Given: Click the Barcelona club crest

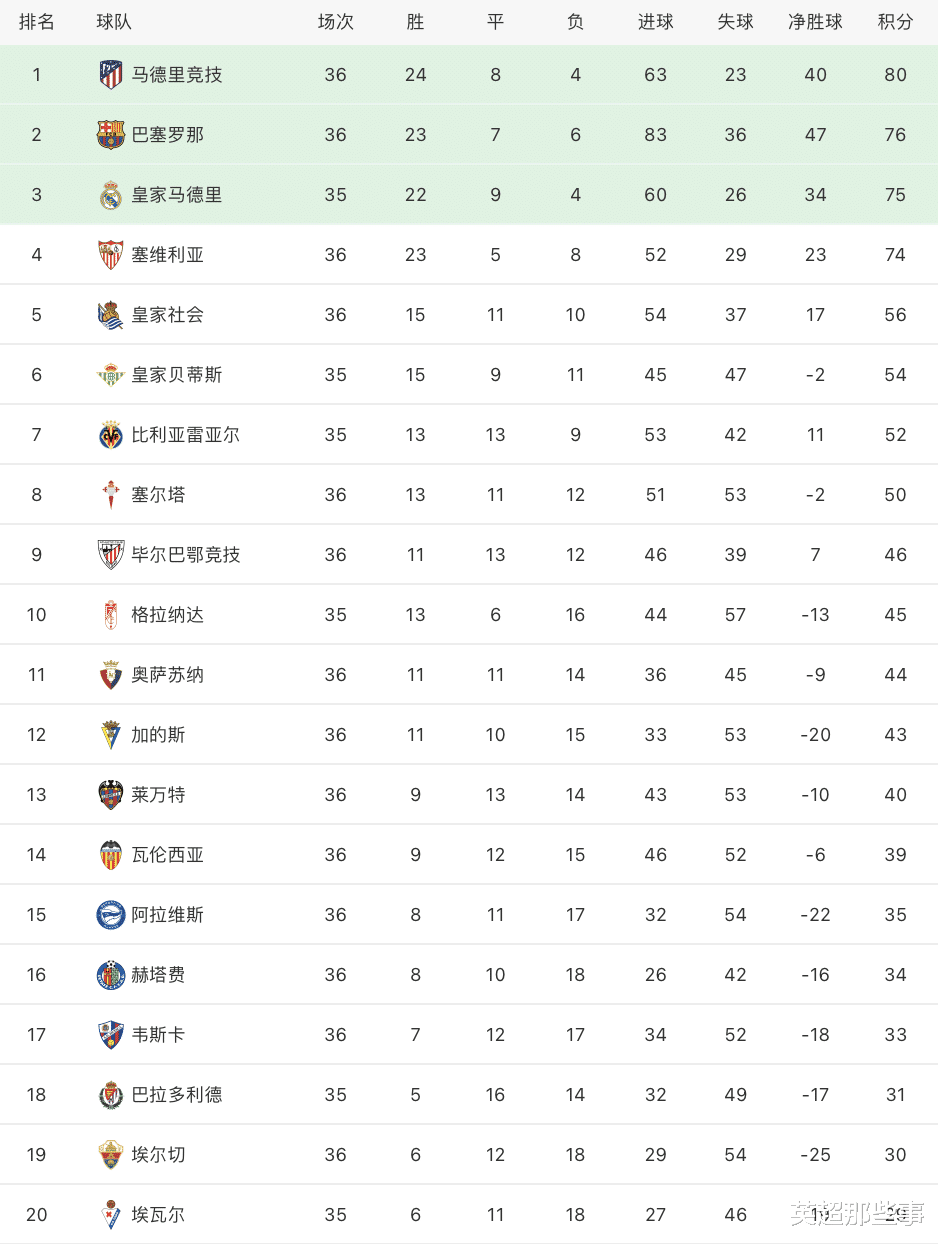Looking at the screenshot, I should click(110, 135).
